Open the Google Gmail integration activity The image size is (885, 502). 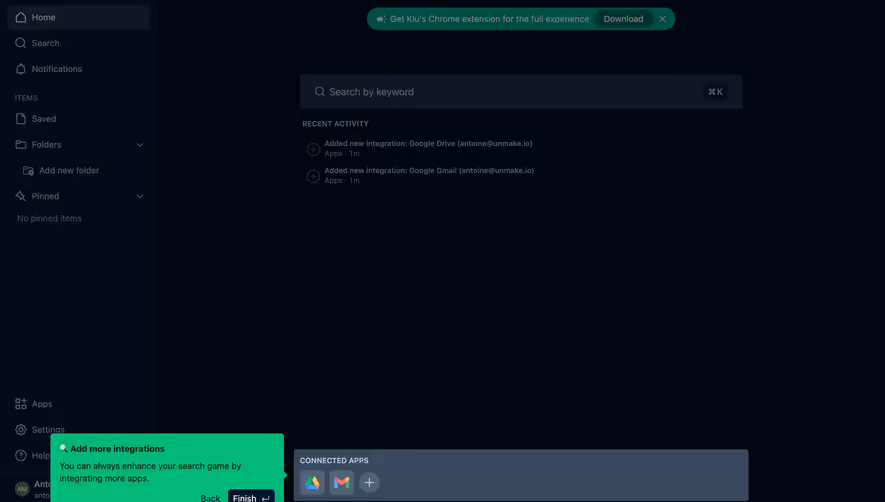pos(429,175)
